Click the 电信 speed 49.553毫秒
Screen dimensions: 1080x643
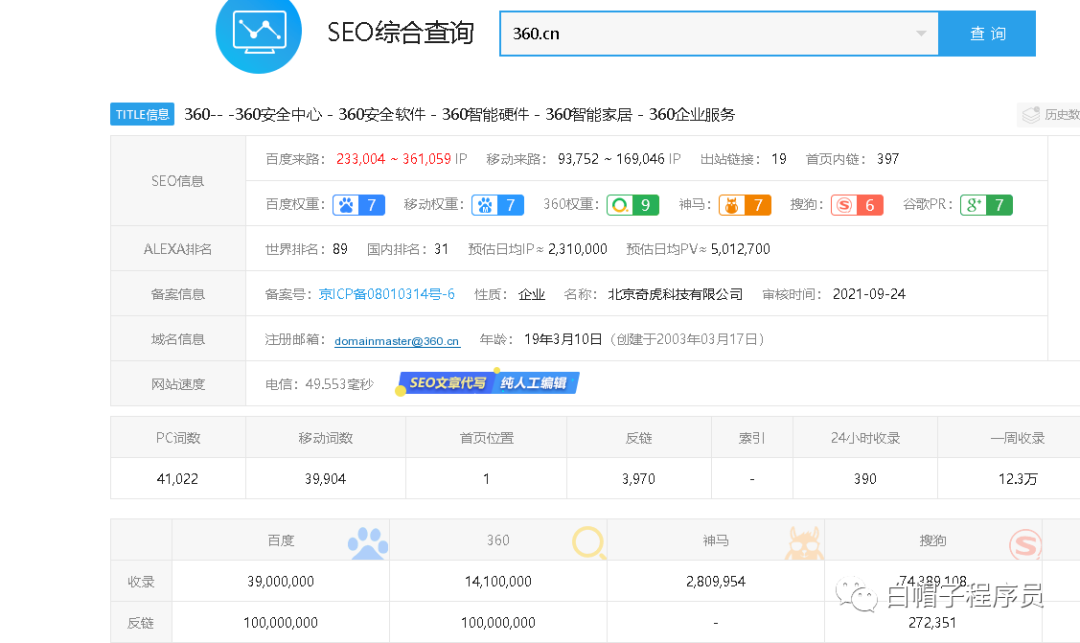339,384
